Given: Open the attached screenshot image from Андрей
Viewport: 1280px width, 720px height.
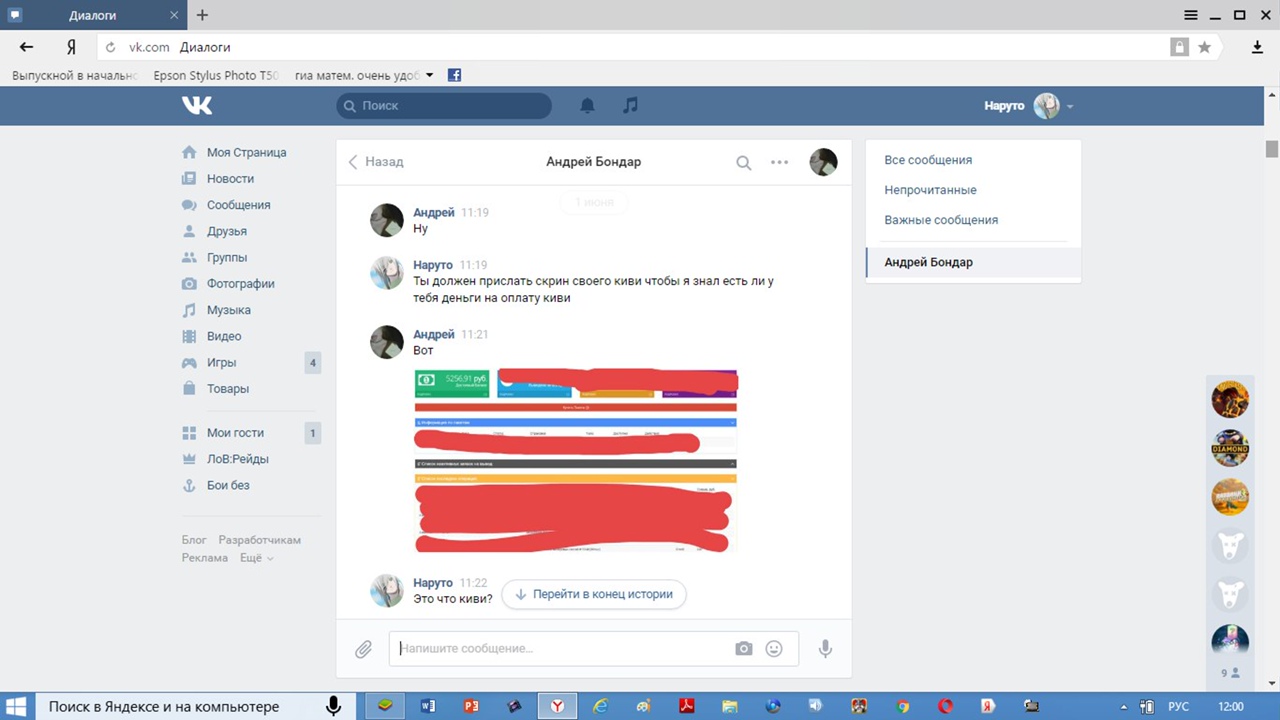Looking at the screenshot, I should pyautogui.click(x=575, y=460).
